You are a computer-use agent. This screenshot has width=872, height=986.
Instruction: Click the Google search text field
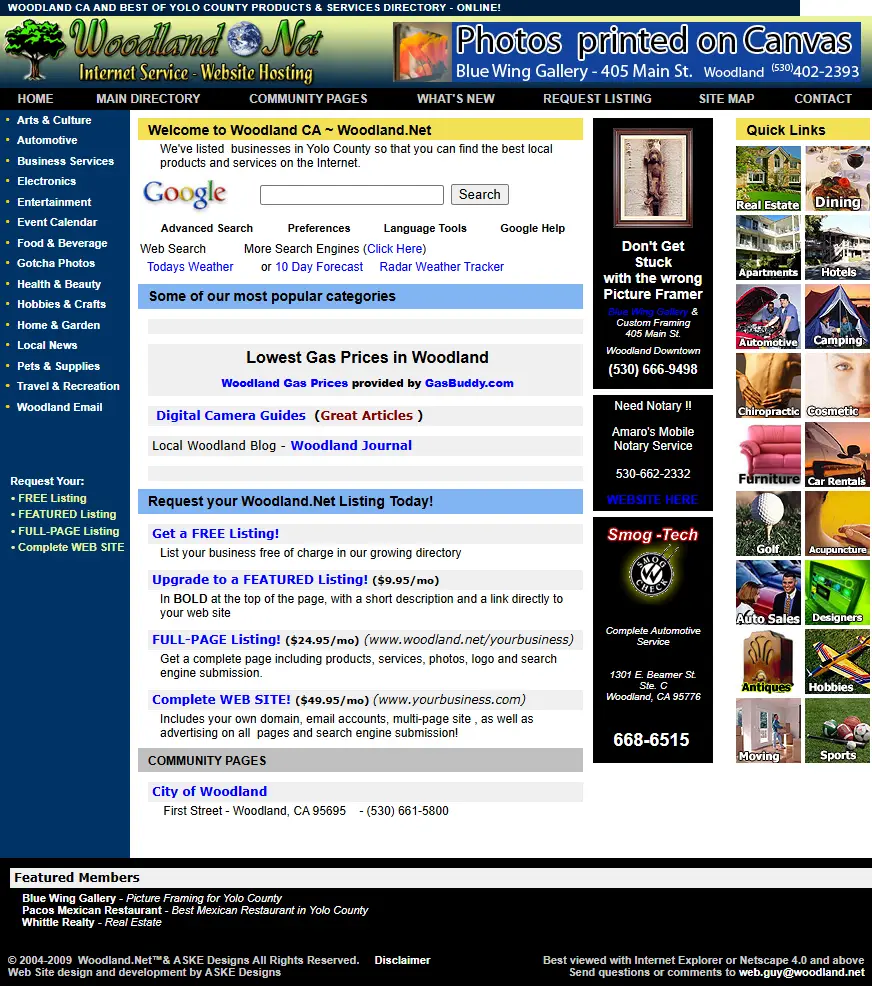point(351,195)
